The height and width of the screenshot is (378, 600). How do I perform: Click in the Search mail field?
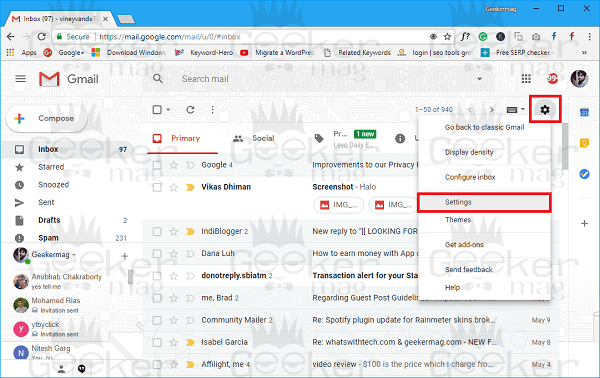[x=318, y=79]
